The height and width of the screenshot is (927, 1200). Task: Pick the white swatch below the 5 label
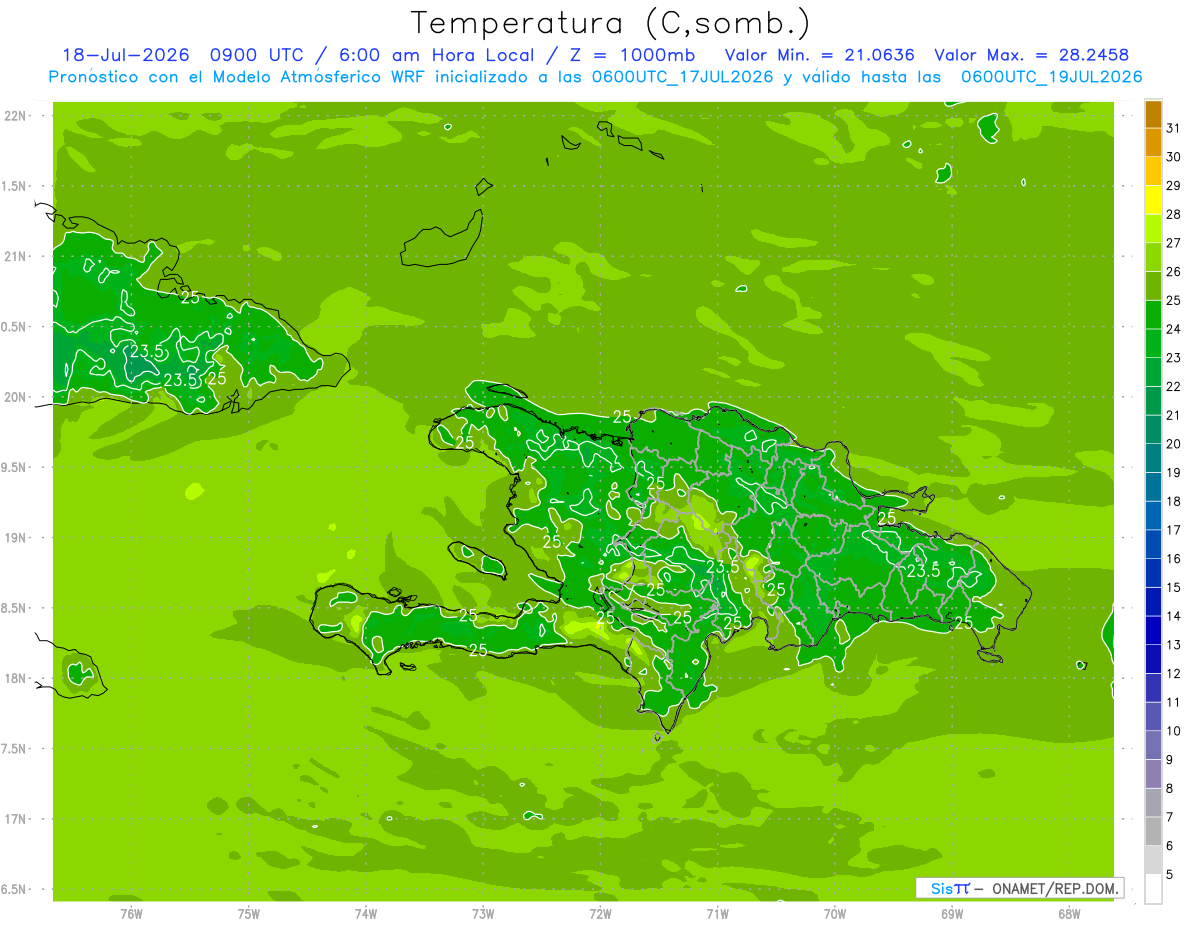click(x=1153, y=889)
